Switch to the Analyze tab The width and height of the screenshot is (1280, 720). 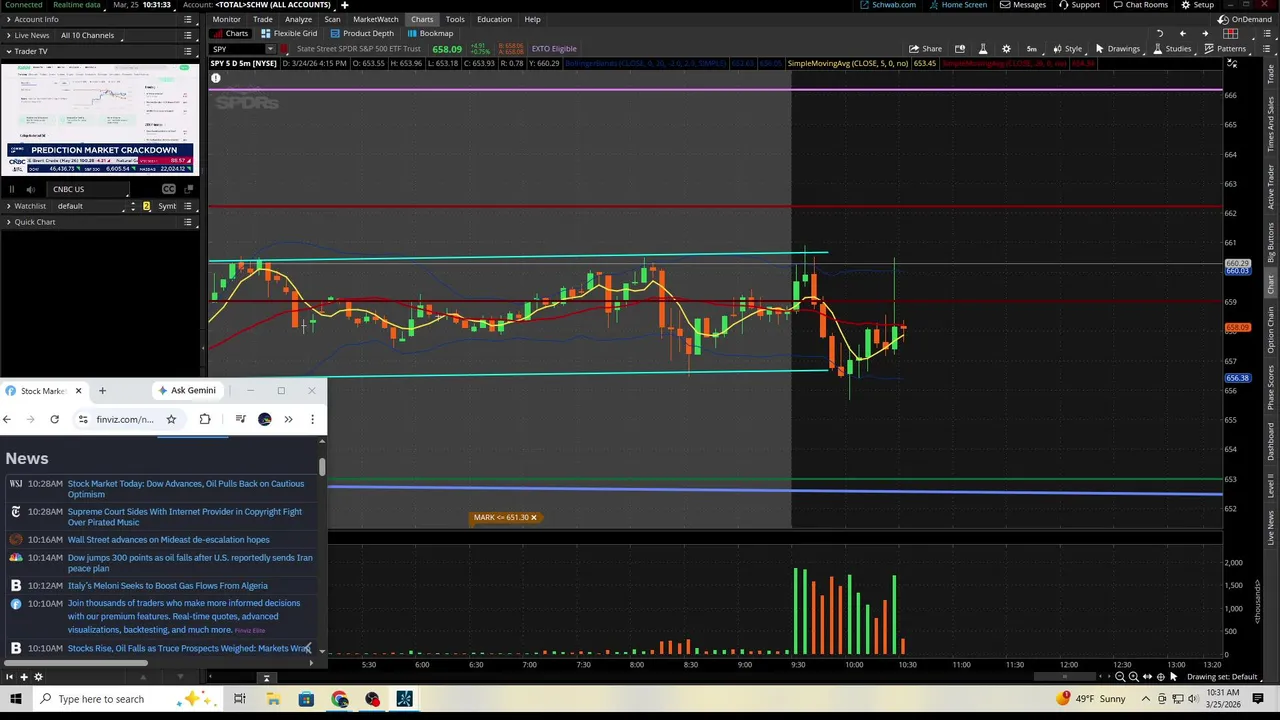pos(298,19)
